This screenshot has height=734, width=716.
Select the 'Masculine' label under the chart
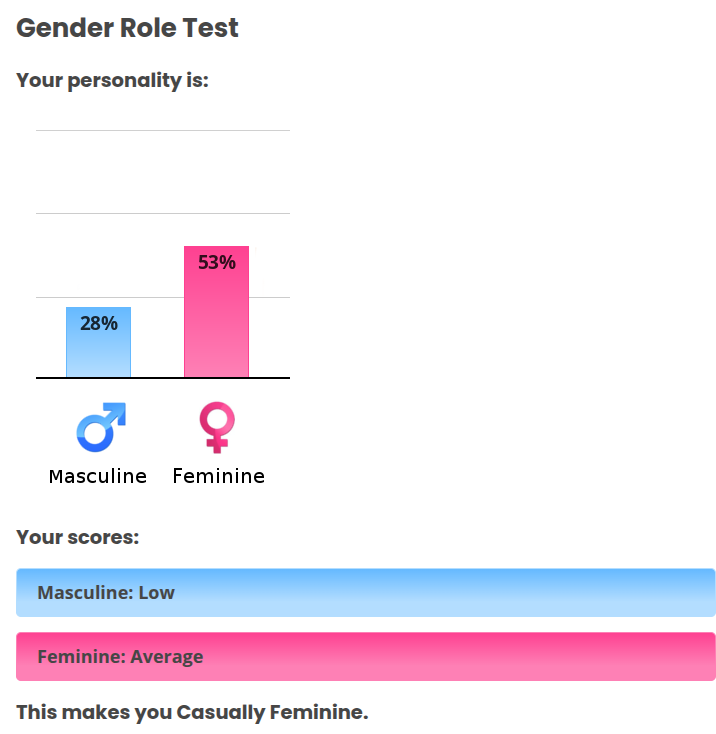point(98,476)
